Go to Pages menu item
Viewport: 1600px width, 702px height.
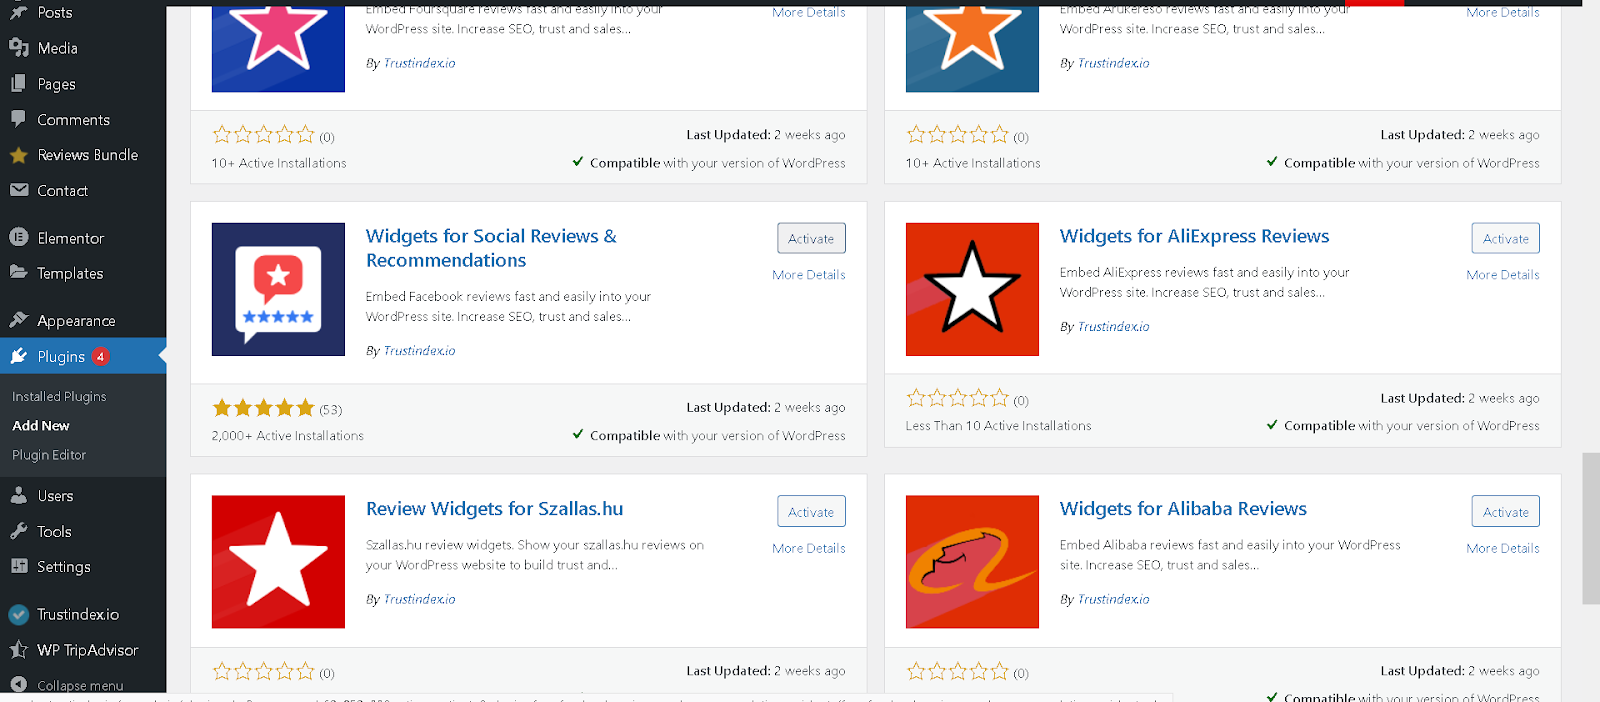click(x=56, y=84)
